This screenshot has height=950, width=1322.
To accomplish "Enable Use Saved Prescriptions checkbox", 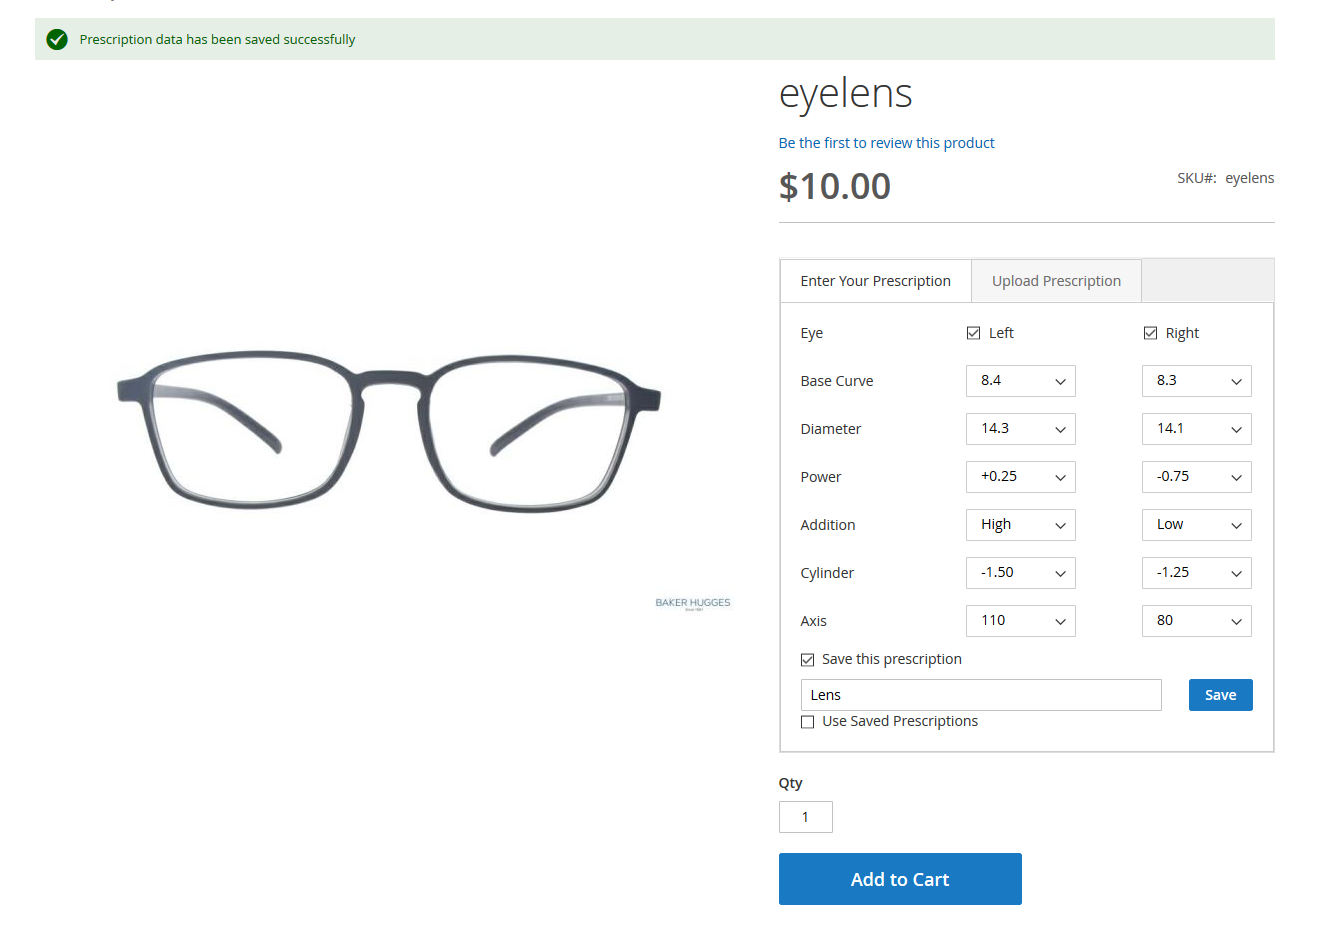I will point(808,722).
